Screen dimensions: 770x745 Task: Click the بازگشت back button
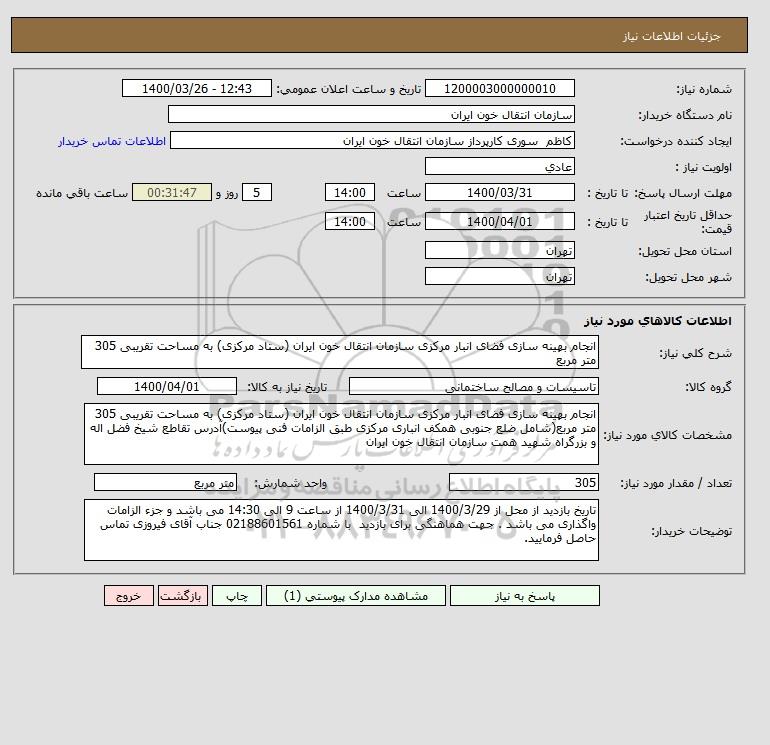pyautogui.click(x=183, y=596)
